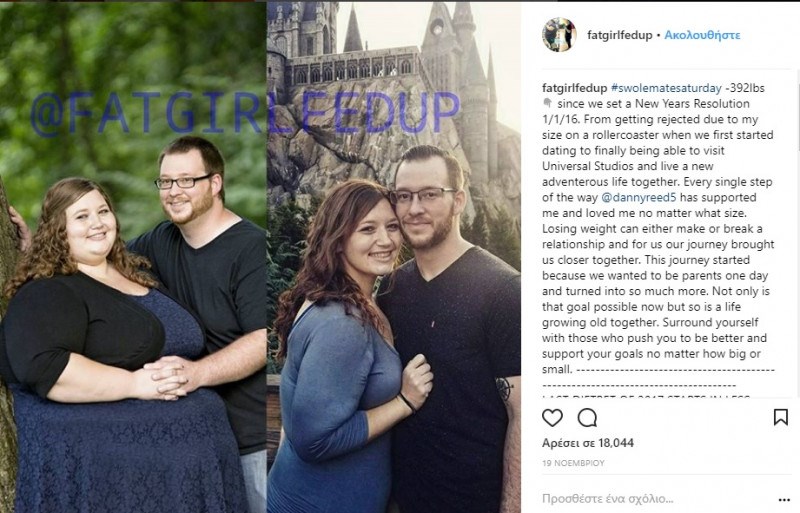Click the right after photo at the castle
This screenshot has width=800, height=513.
pos(393,256)
